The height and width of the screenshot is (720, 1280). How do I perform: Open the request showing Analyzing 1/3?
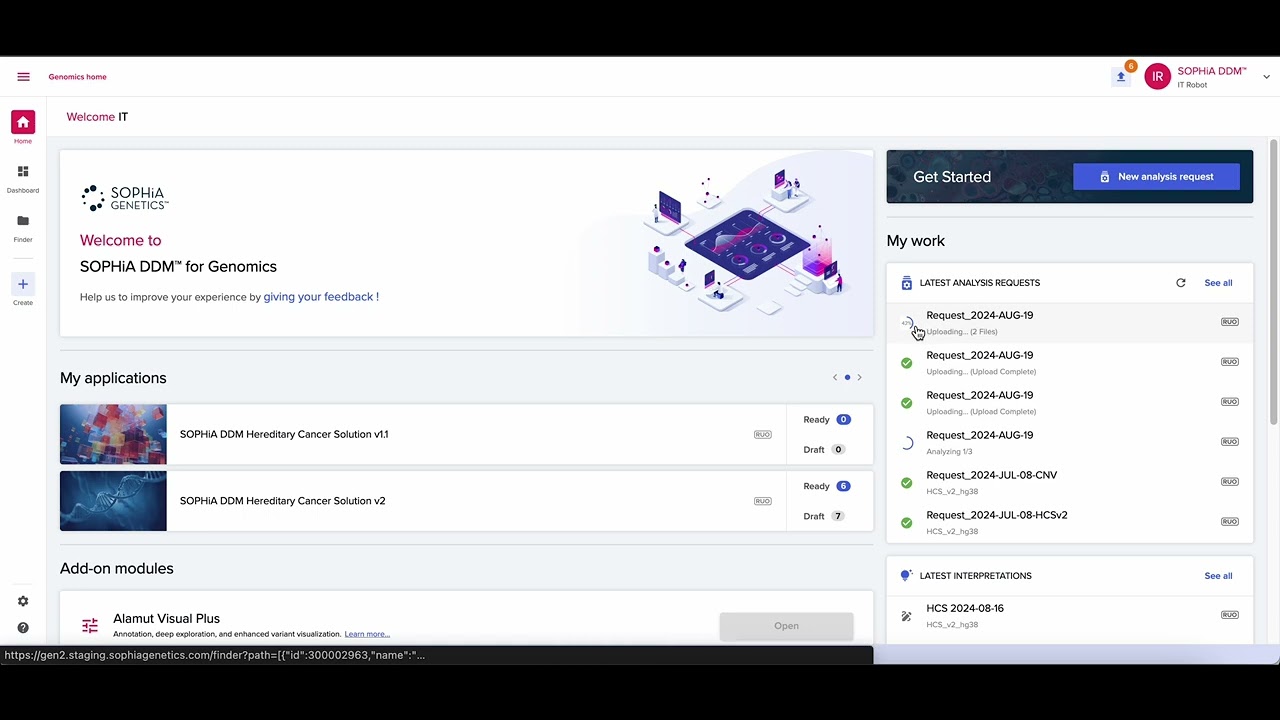coord(1069,443)
